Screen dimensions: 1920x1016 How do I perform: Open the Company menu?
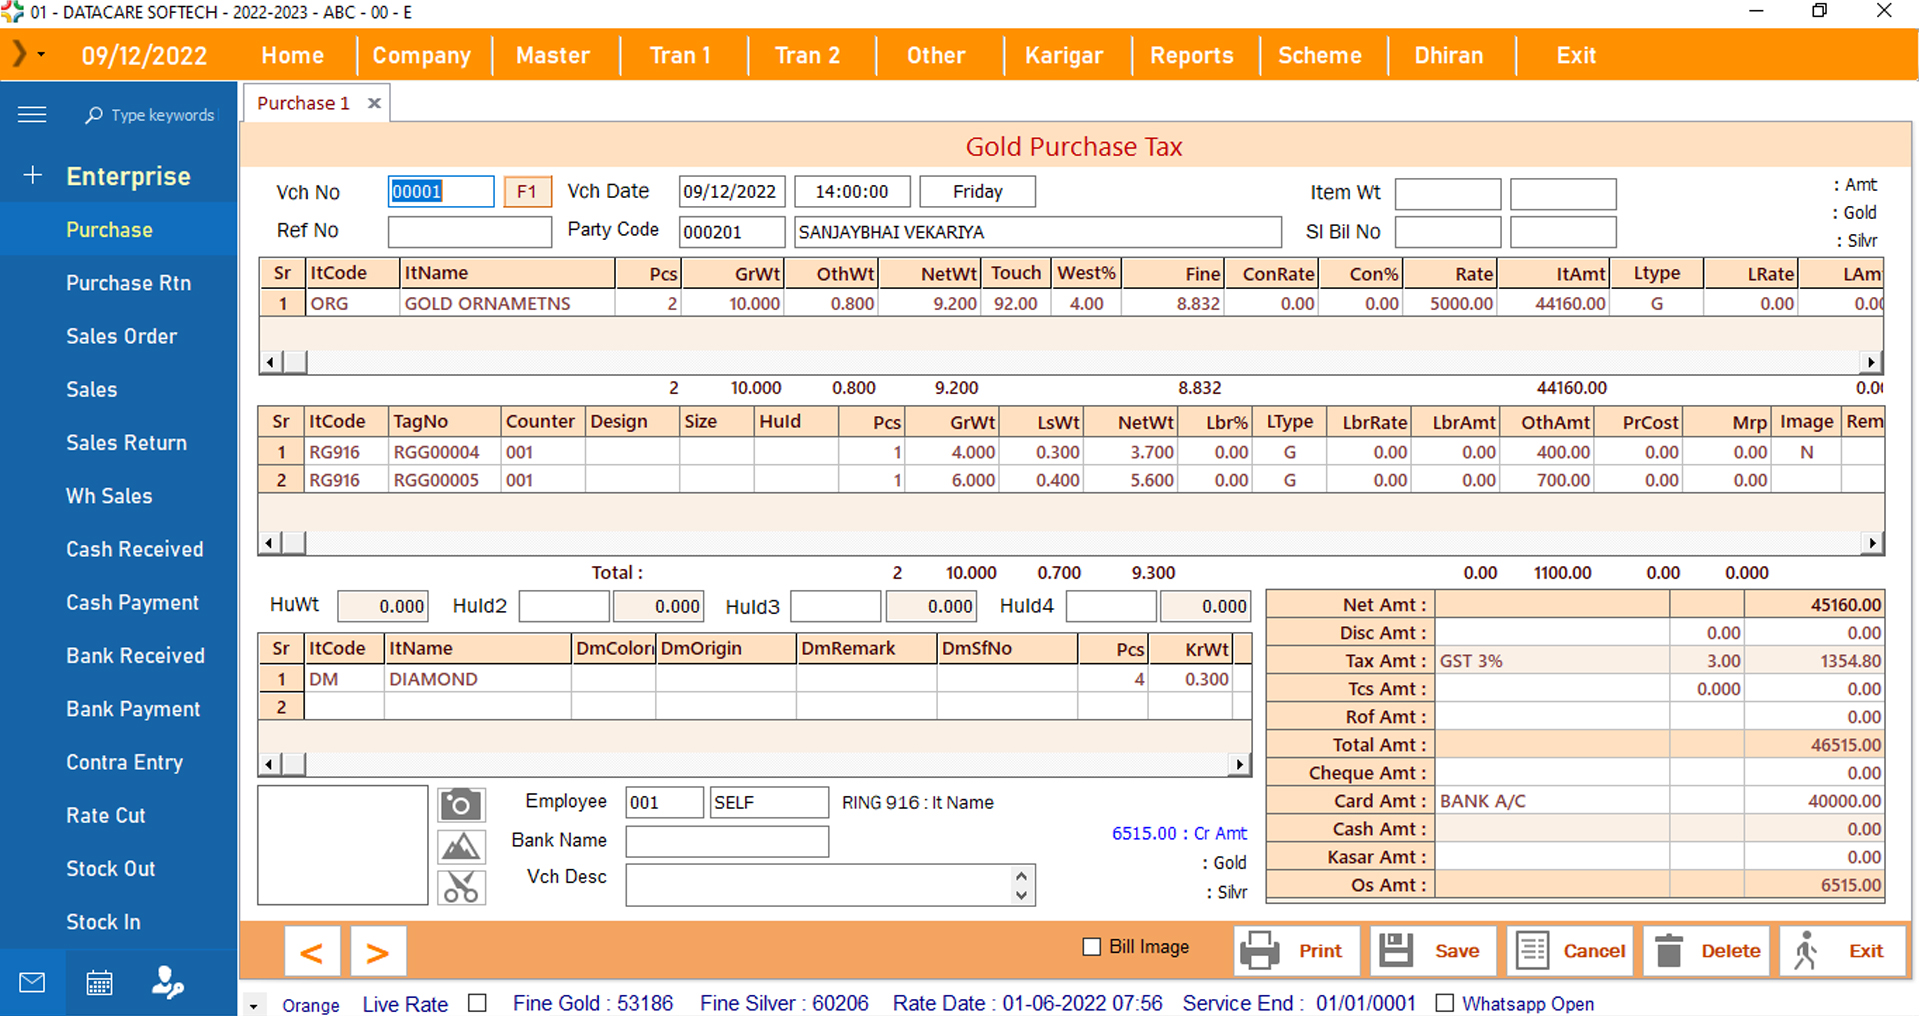click(422, 55)
